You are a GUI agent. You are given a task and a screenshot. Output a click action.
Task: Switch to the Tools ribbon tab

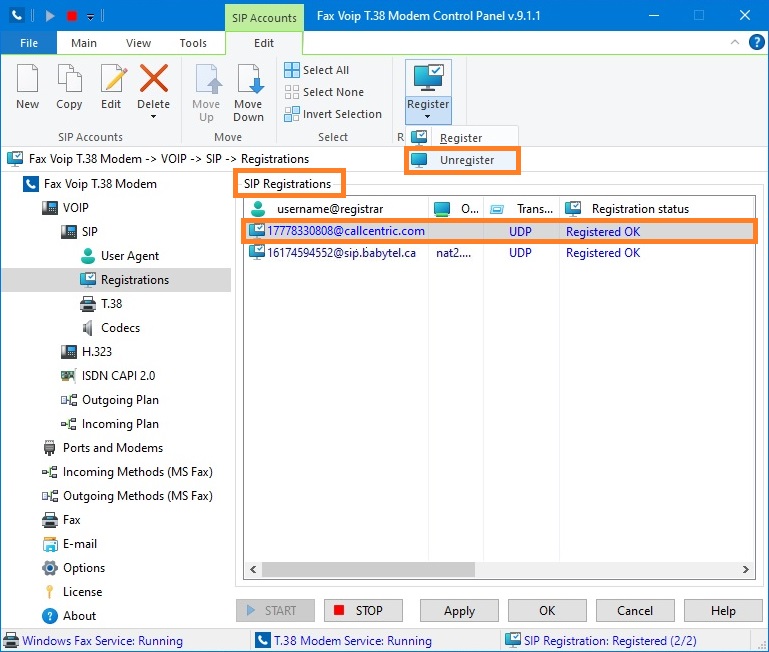[x=193, y=43]
